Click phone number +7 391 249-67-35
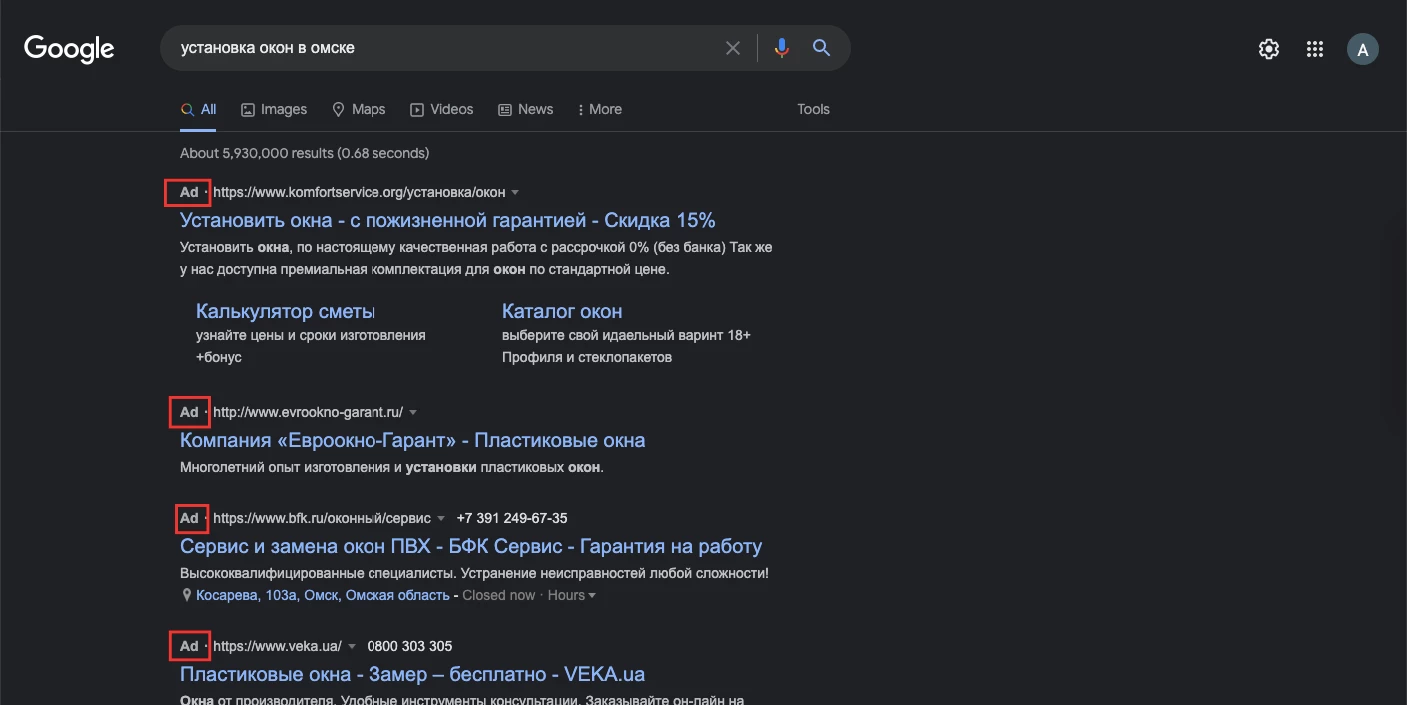 click(512, 518)
